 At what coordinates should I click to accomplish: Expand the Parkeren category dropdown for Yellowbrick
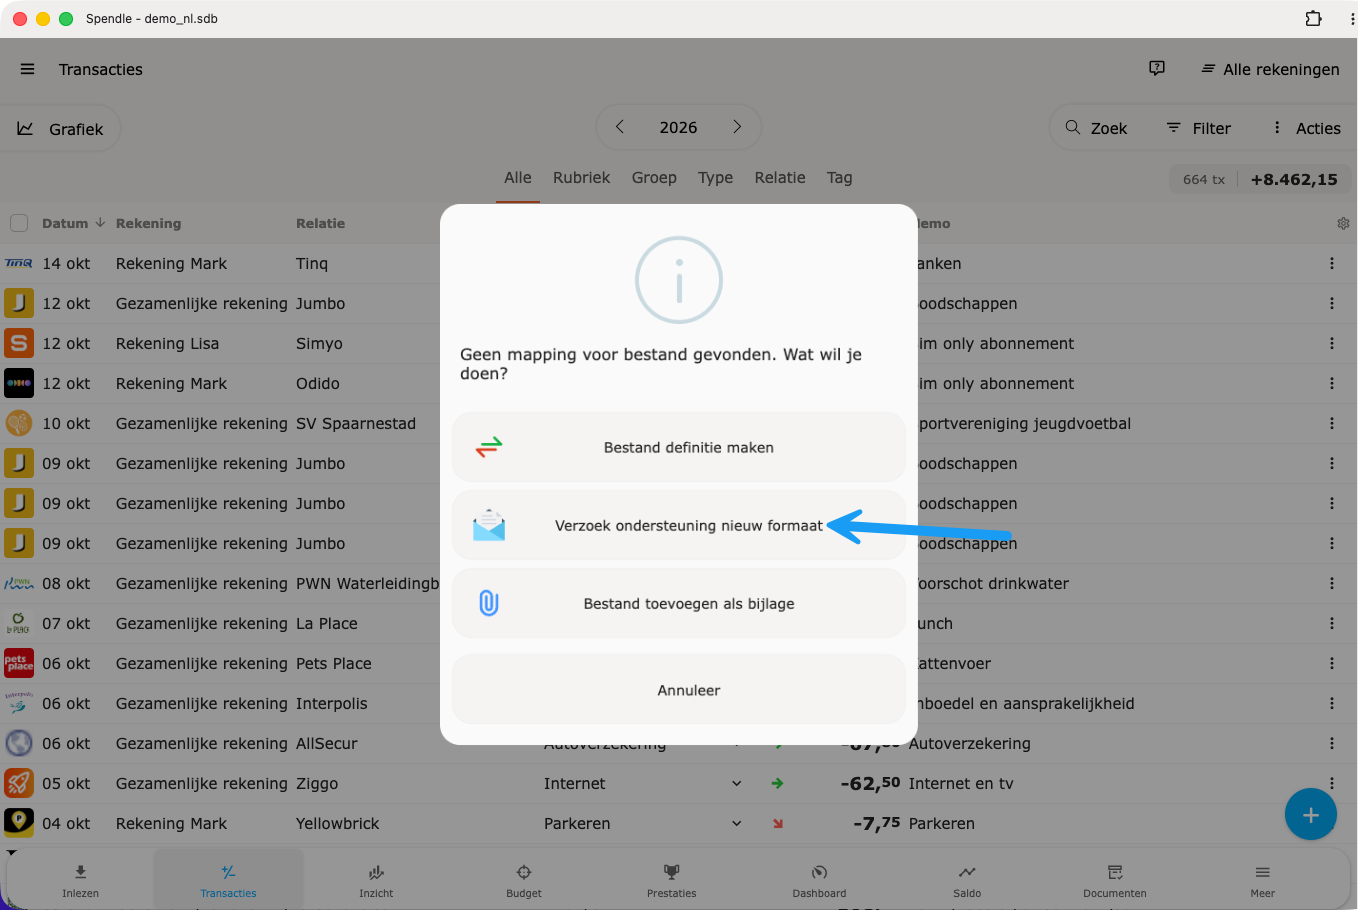tap(737, 823)
